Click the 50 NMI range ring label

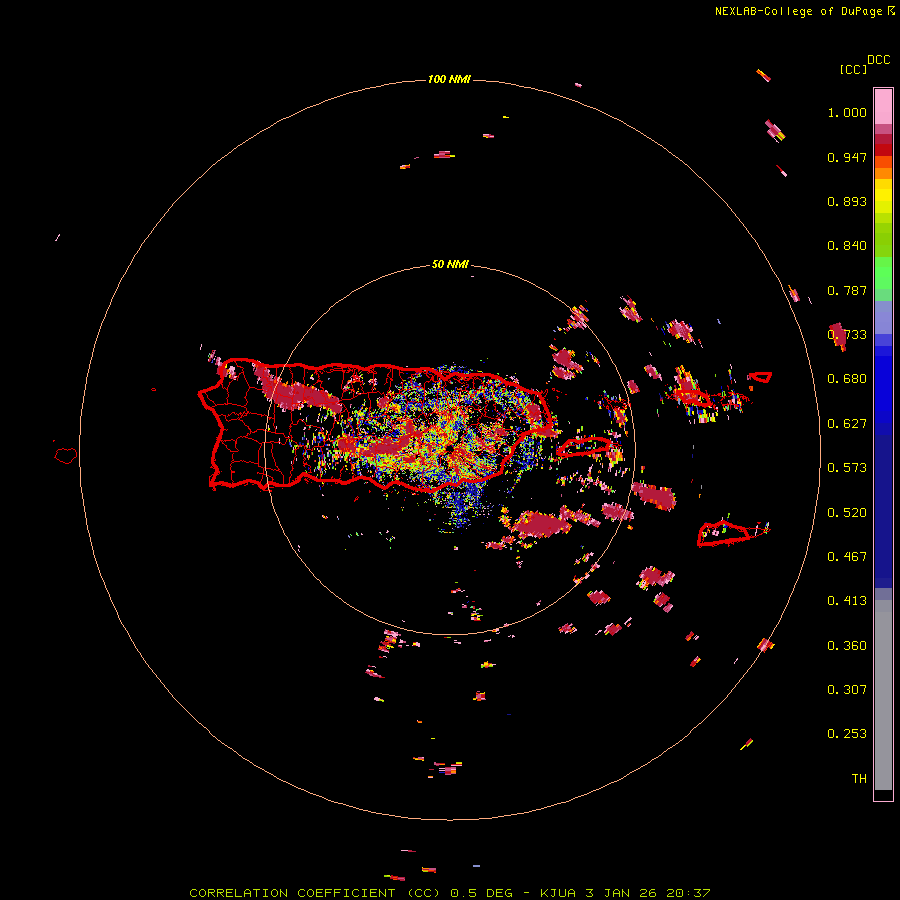[x=450, y=265]
